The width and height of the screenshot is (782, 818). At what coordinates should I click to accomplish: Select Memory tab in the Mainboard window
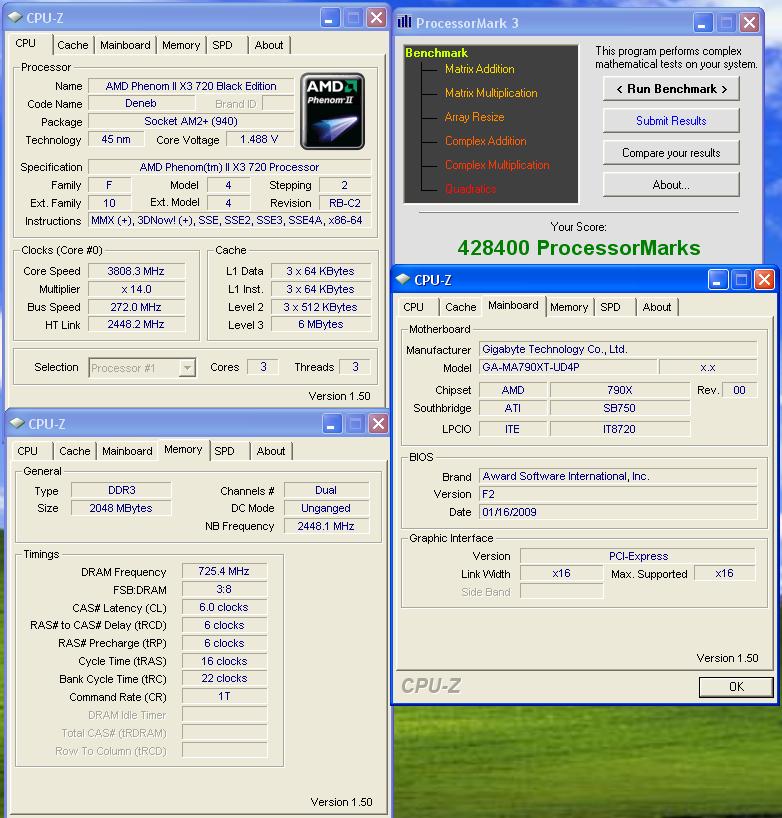click(x=569, y=307)
